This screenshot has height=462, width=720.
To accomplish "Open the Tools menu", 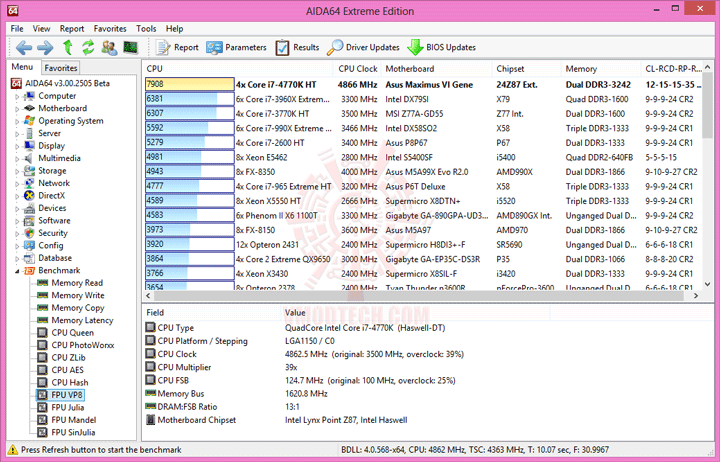I will tap(146, 28).
